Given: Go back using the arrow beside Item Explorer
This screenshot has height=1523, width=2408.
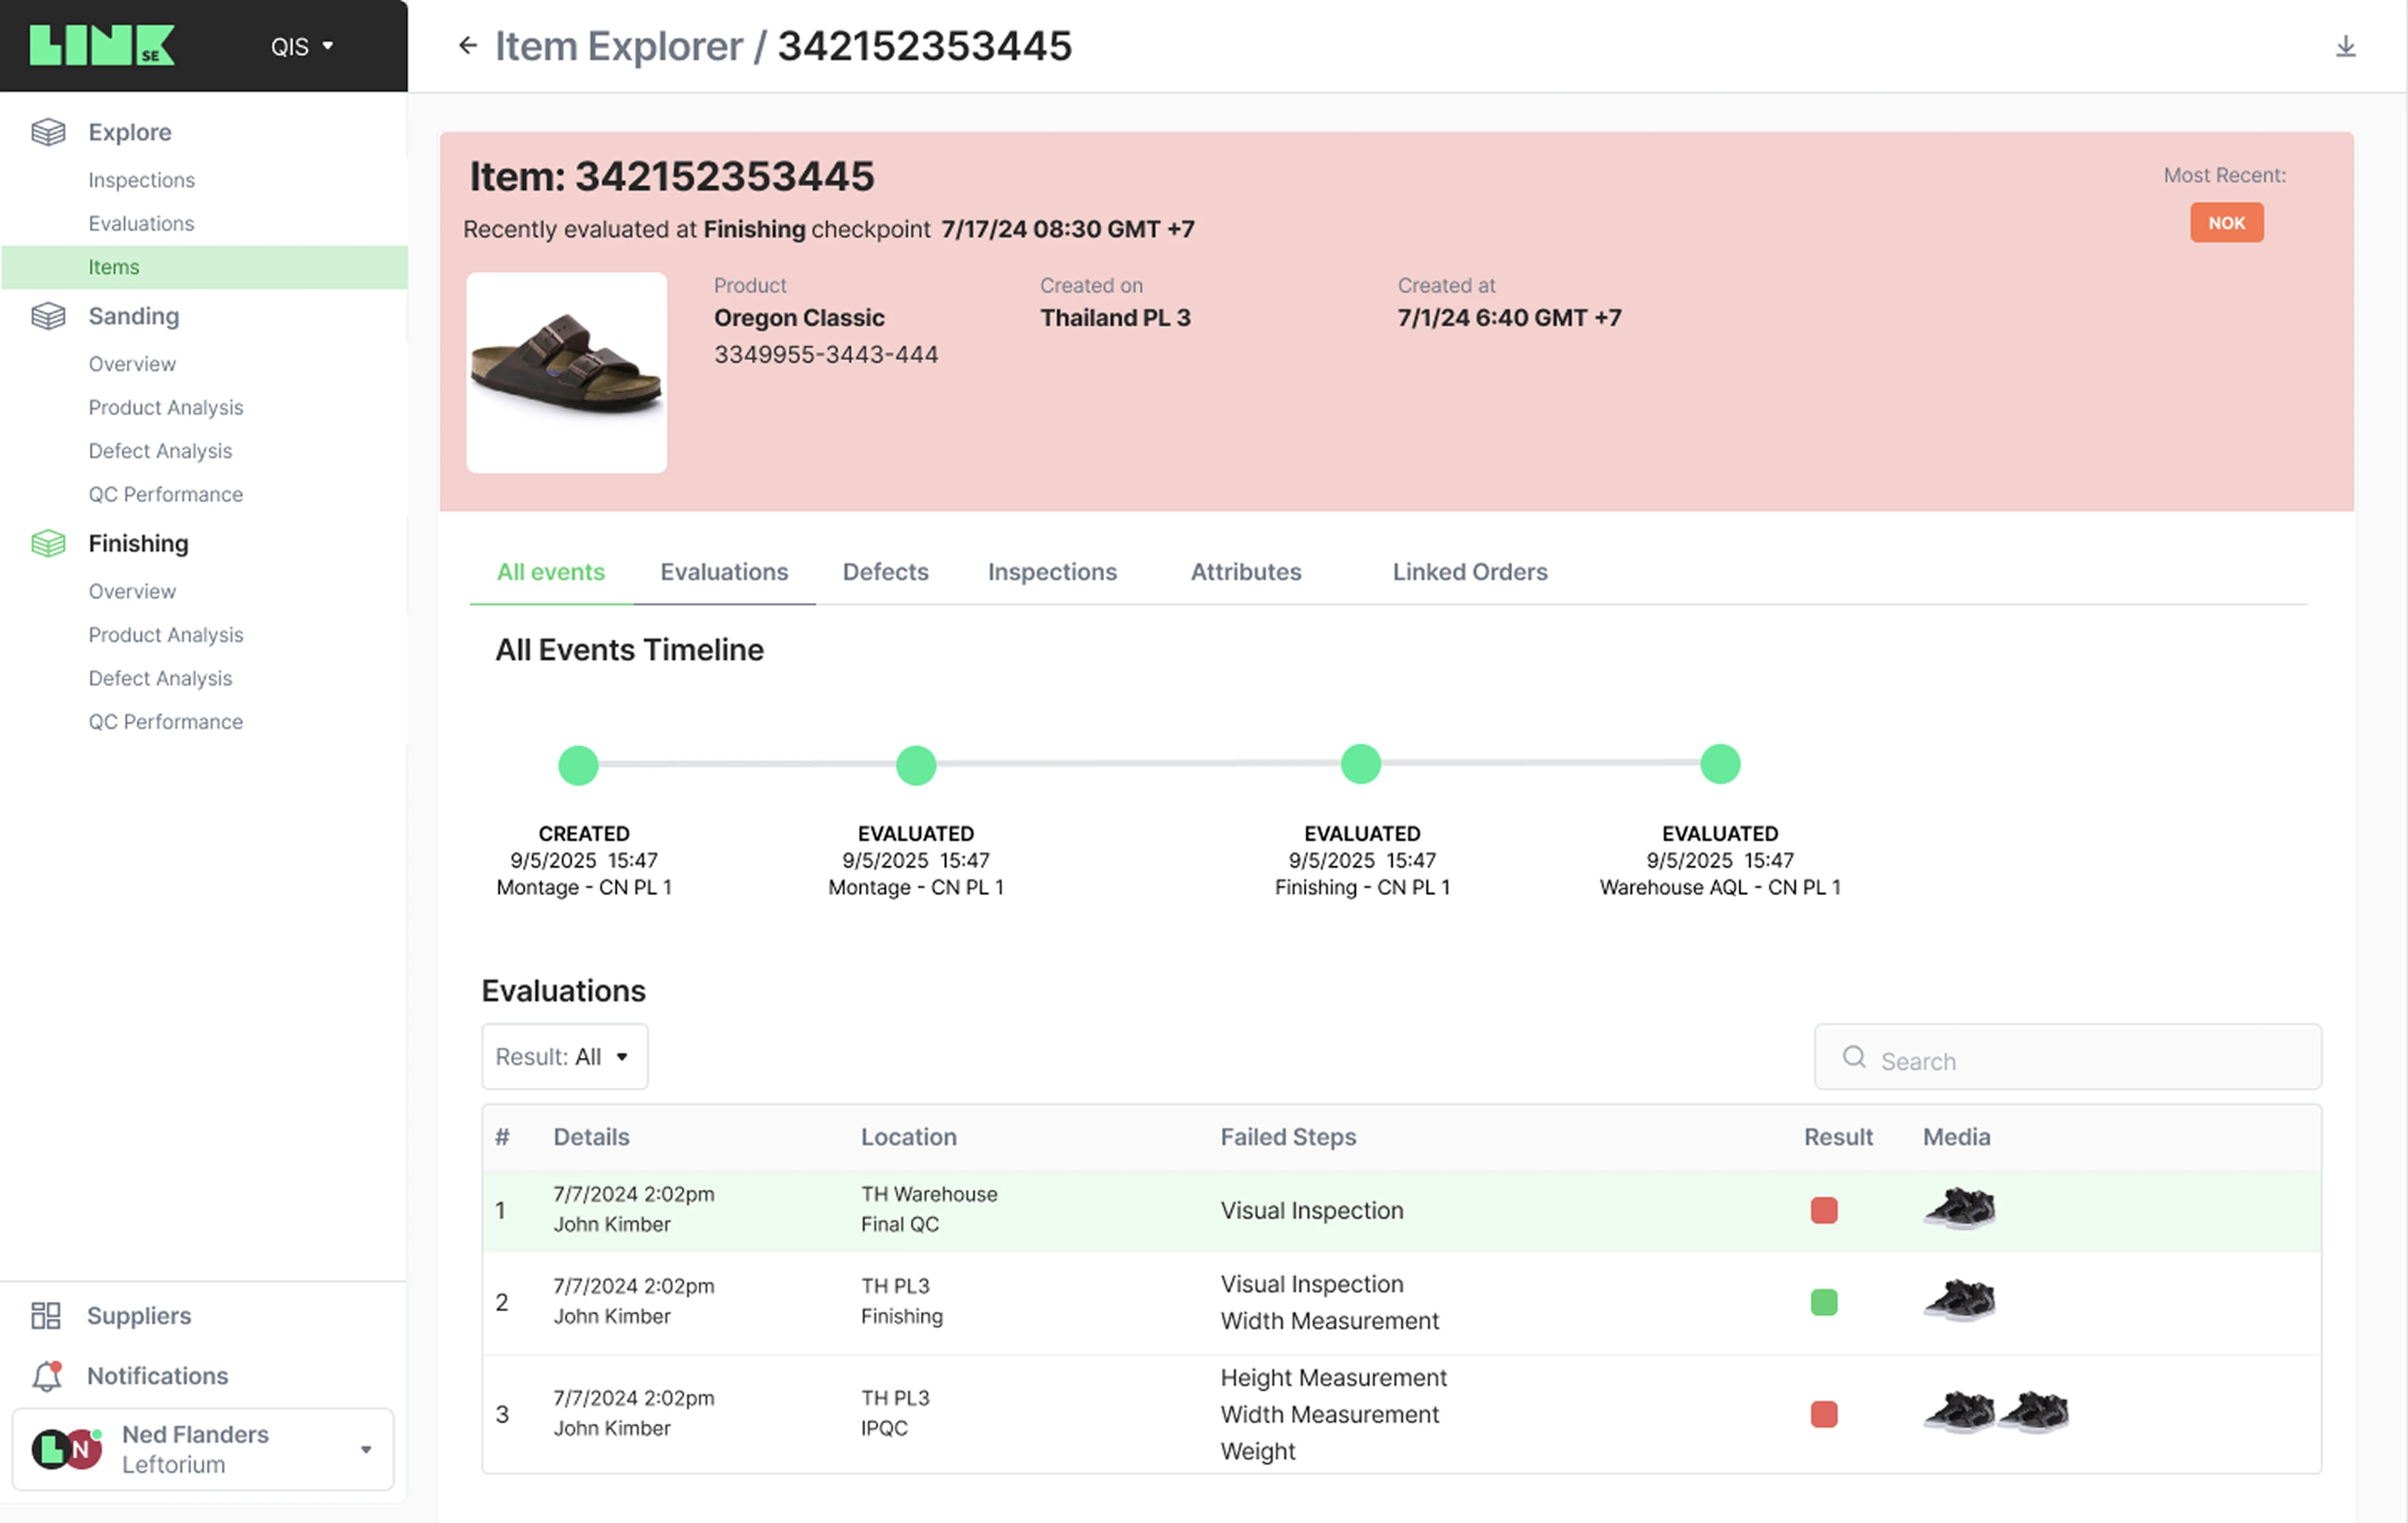Looking at the screenshot, I should pos(467,45).
